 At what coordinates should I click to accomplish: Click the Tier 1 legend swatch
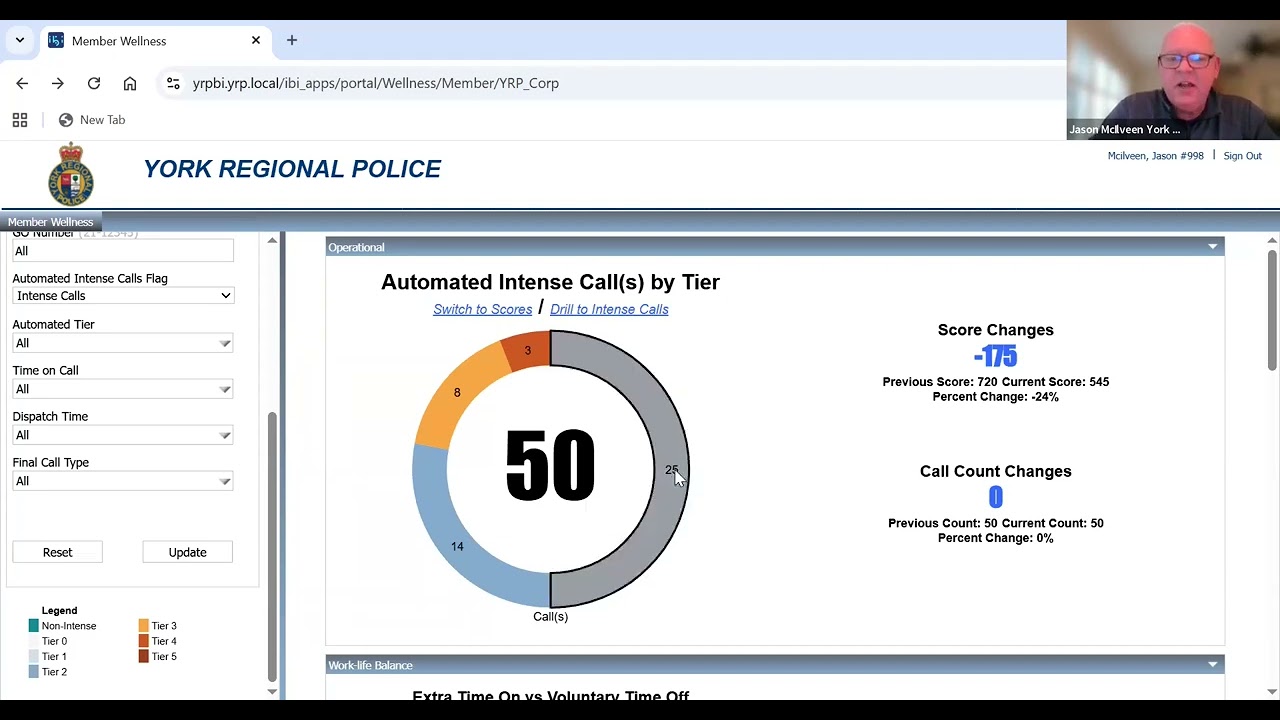click(34, 657)
